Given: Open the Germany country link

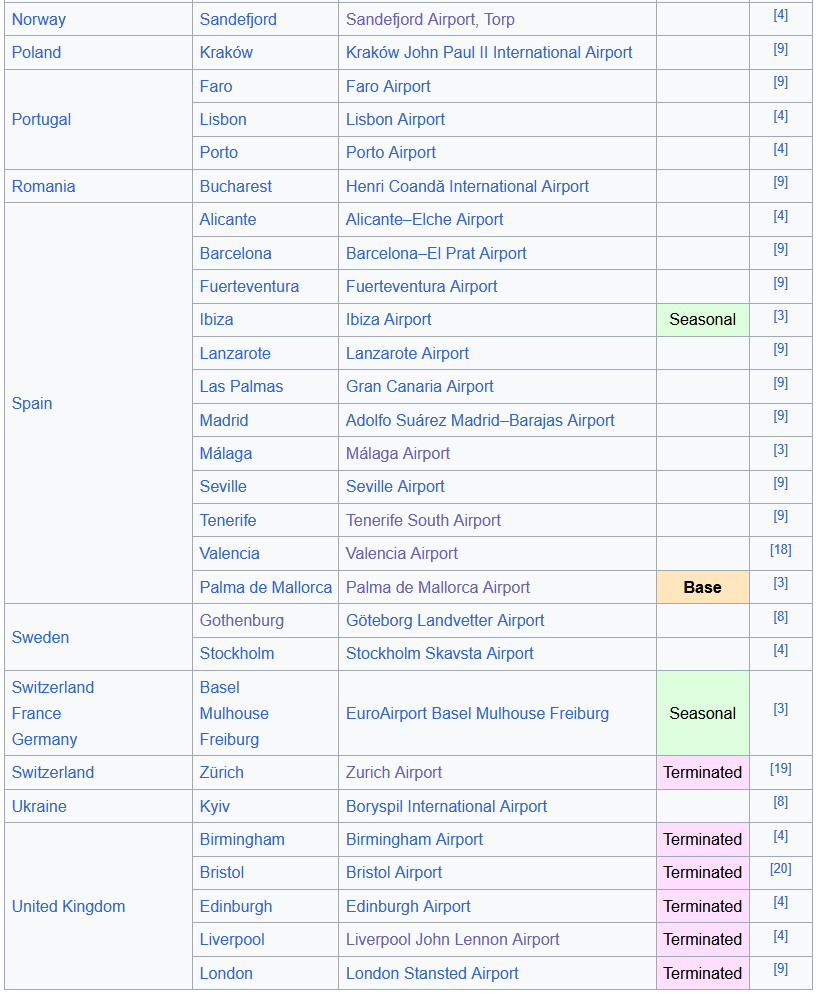Looking at the screenshot, I should (x=45, y=739).
